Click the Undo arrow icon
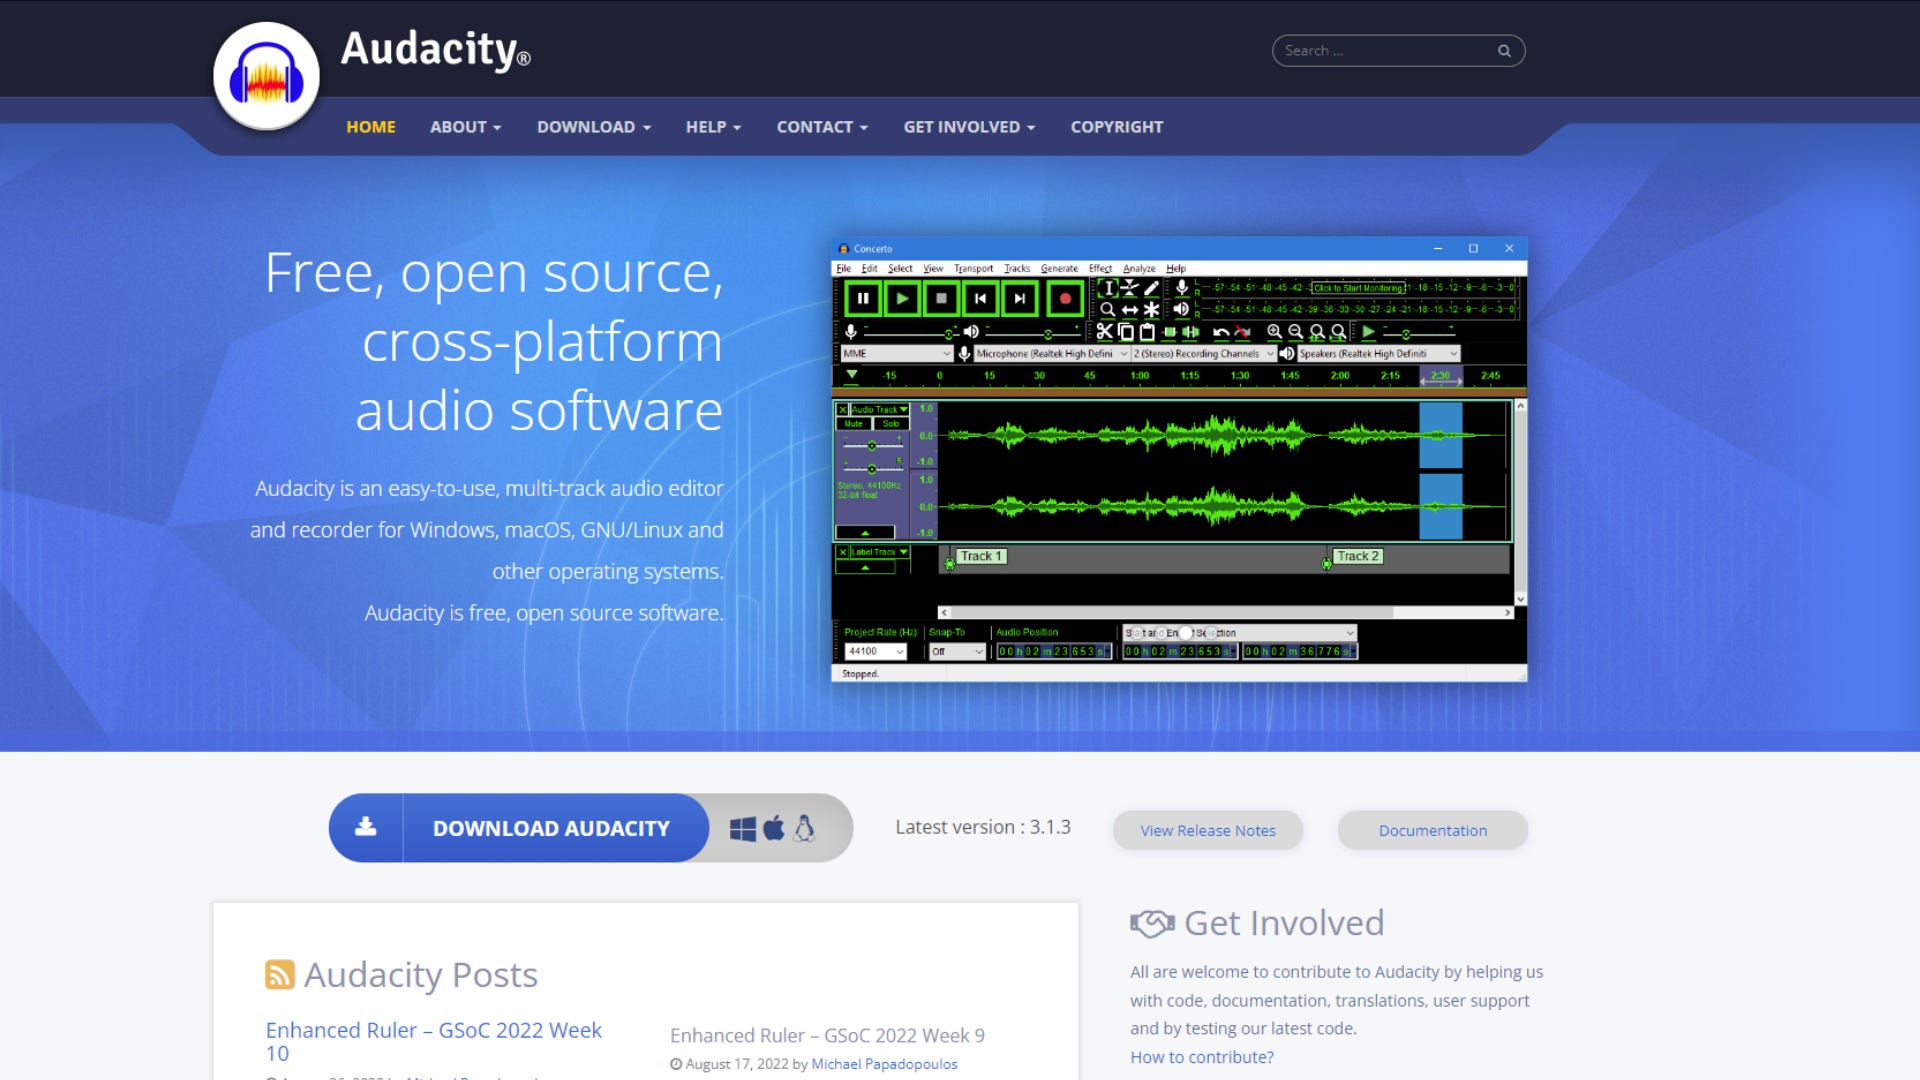 (x=1221, y=332)
